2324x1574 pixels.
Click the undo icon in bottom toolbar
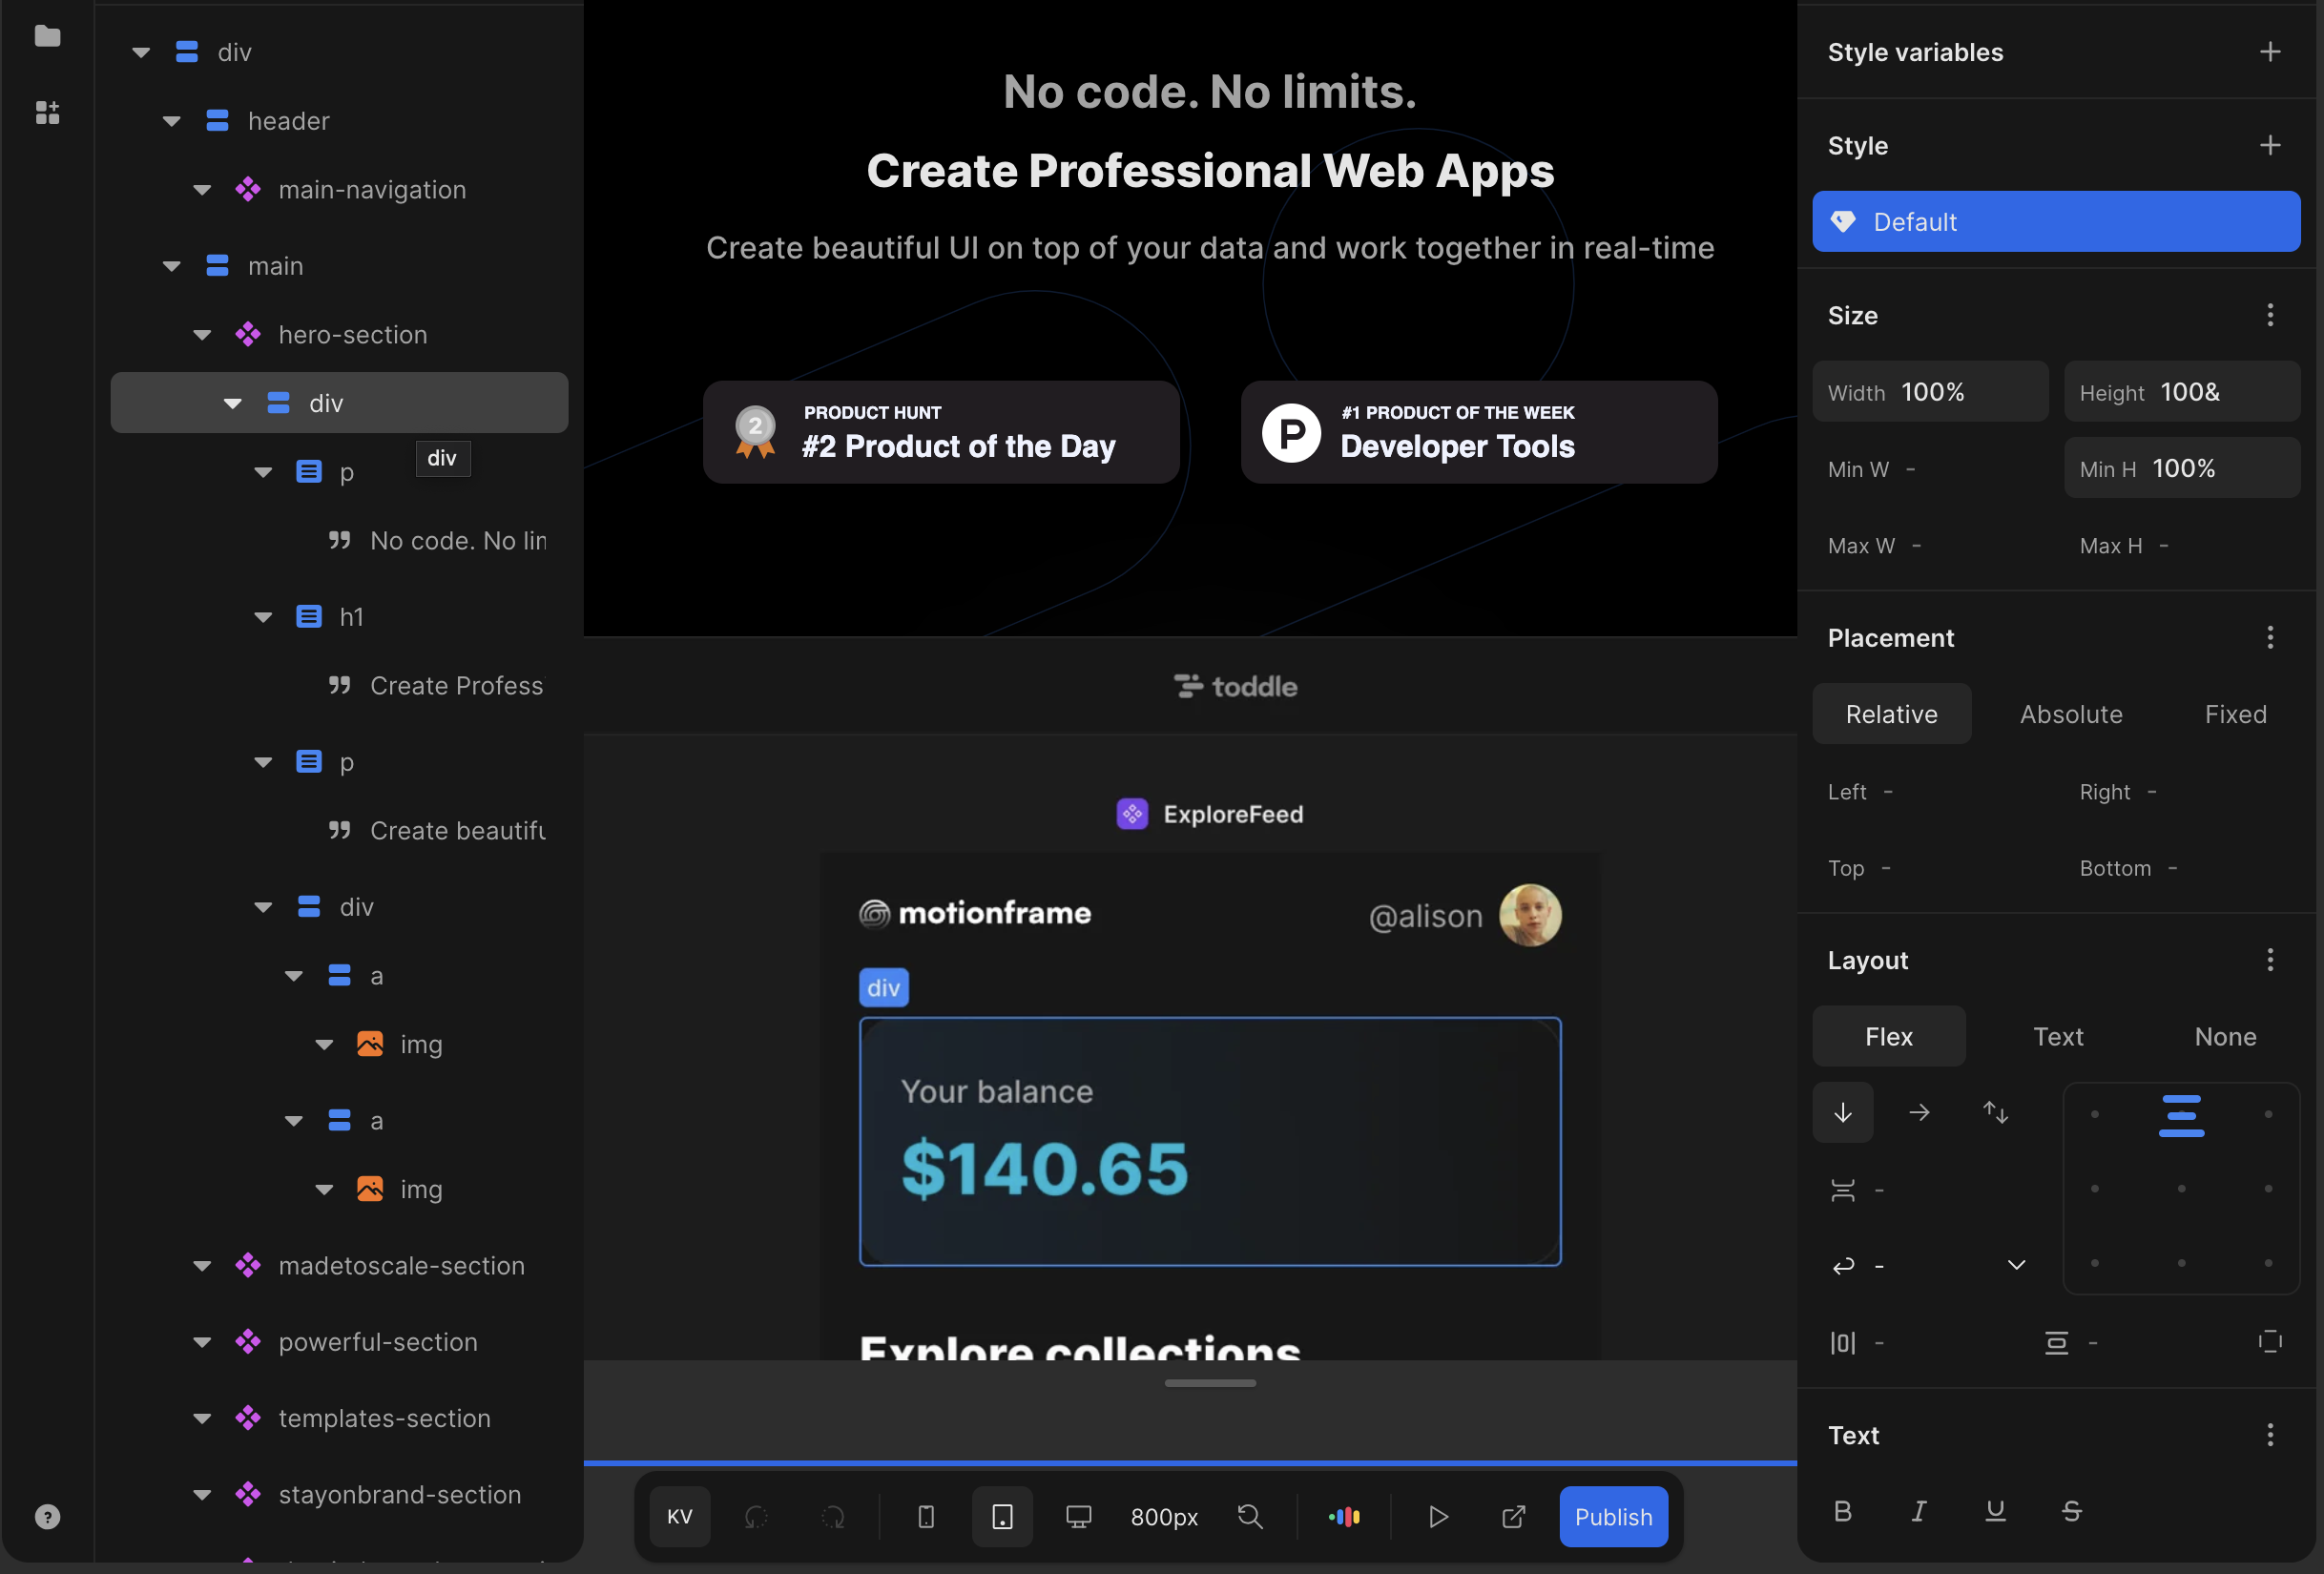click(756, 1516)
